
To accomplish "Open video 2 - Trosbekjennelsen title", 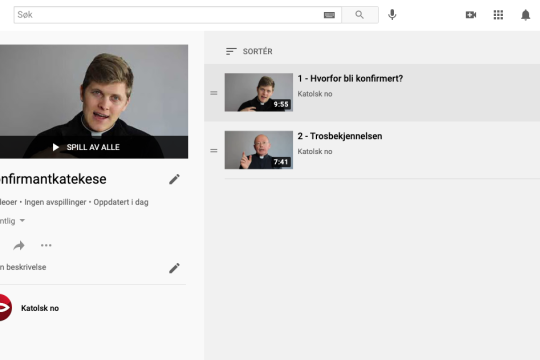I will [x=340, y=136].
